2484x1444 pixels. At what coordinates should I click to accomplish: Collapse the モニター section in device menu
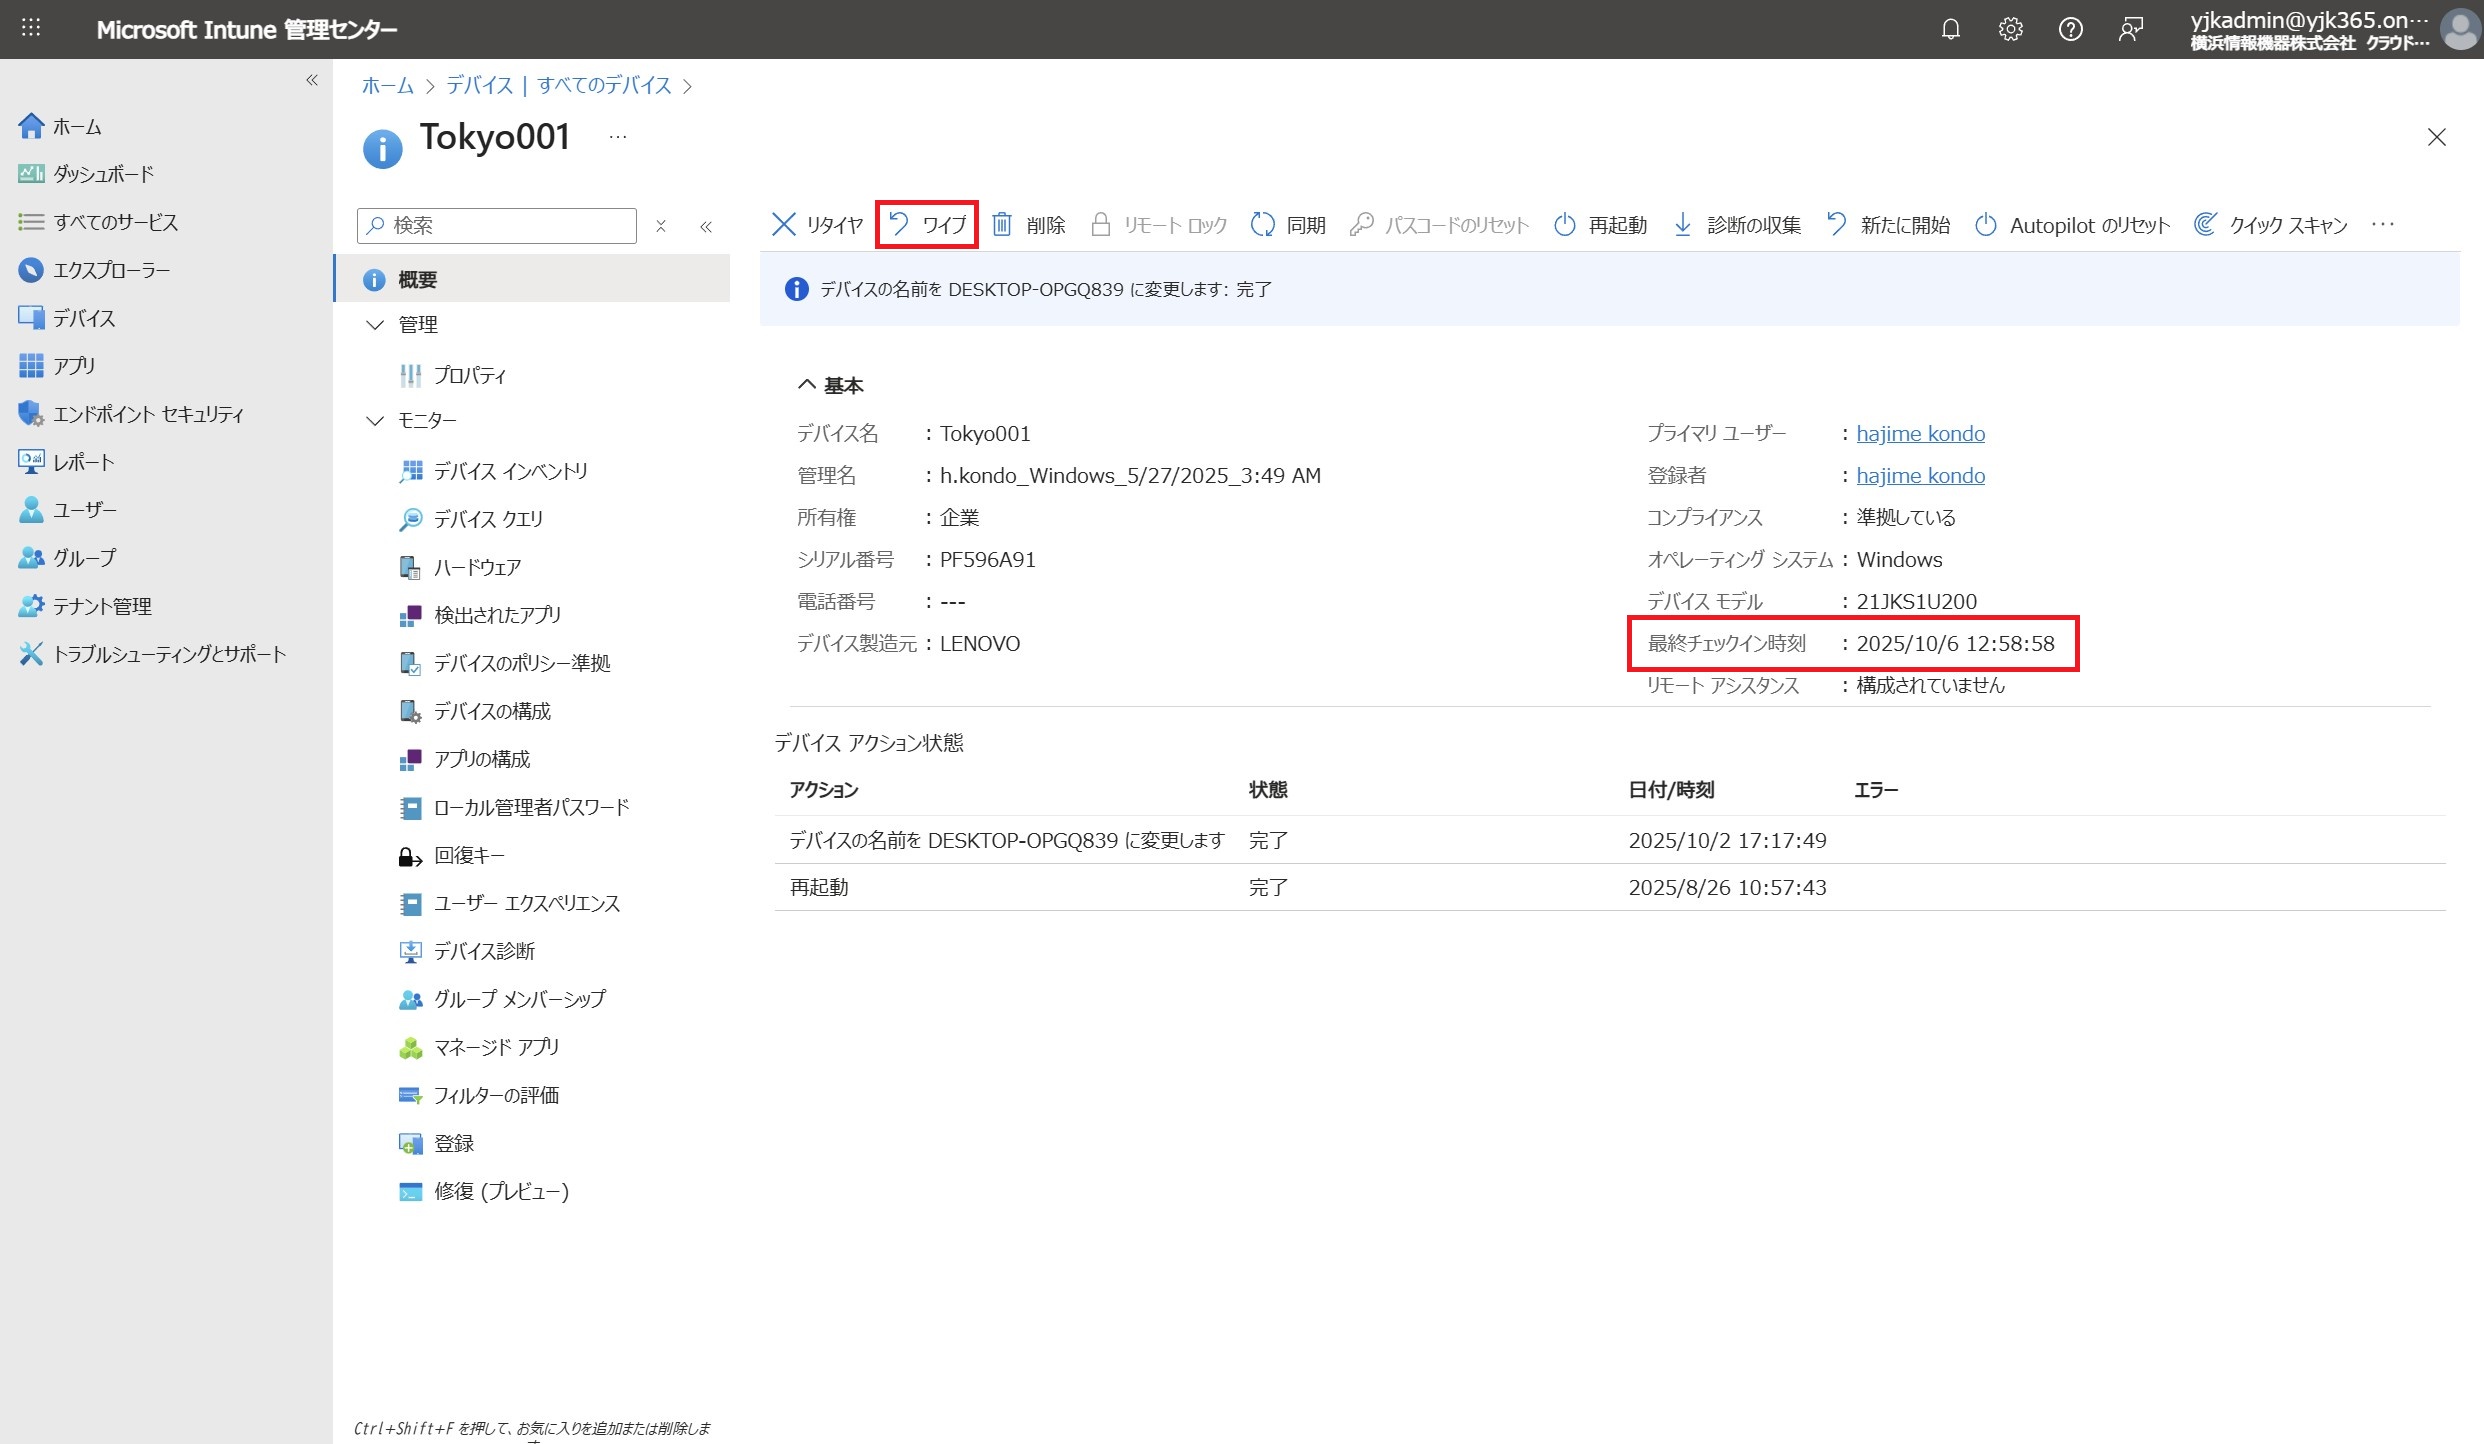[375, 420]
